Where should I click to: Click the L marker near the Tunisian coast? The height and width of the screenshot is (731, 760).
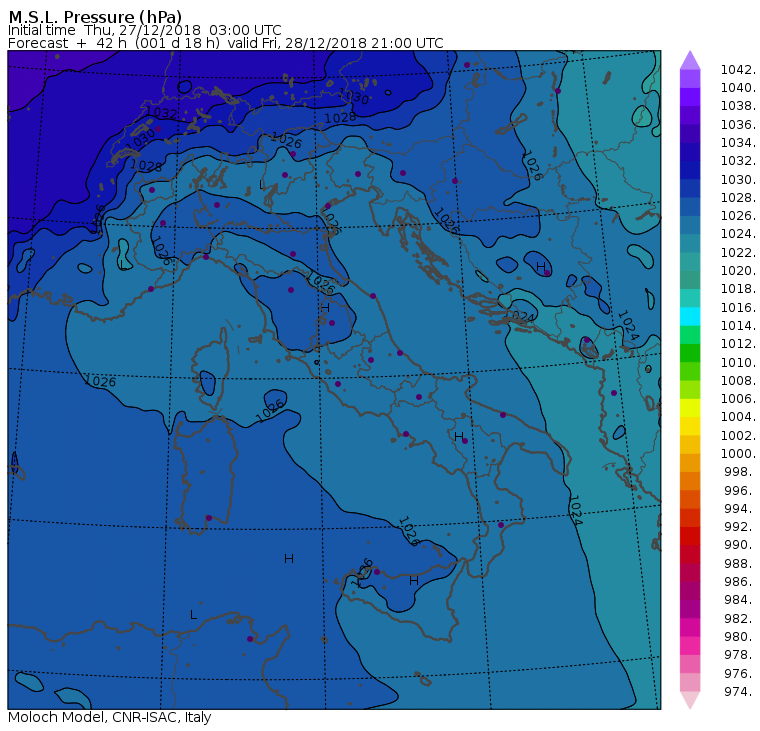click(x=193, y=615)
